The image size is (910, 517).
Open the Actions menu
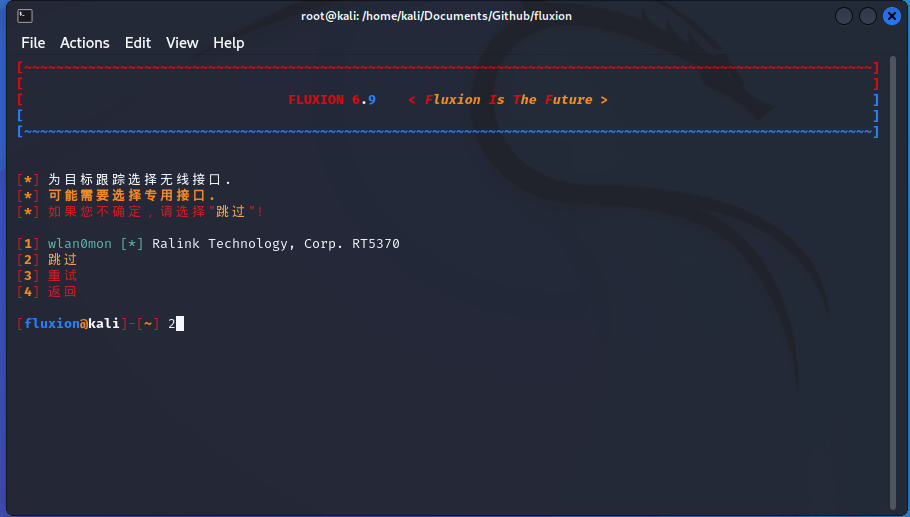coord(85,43)
